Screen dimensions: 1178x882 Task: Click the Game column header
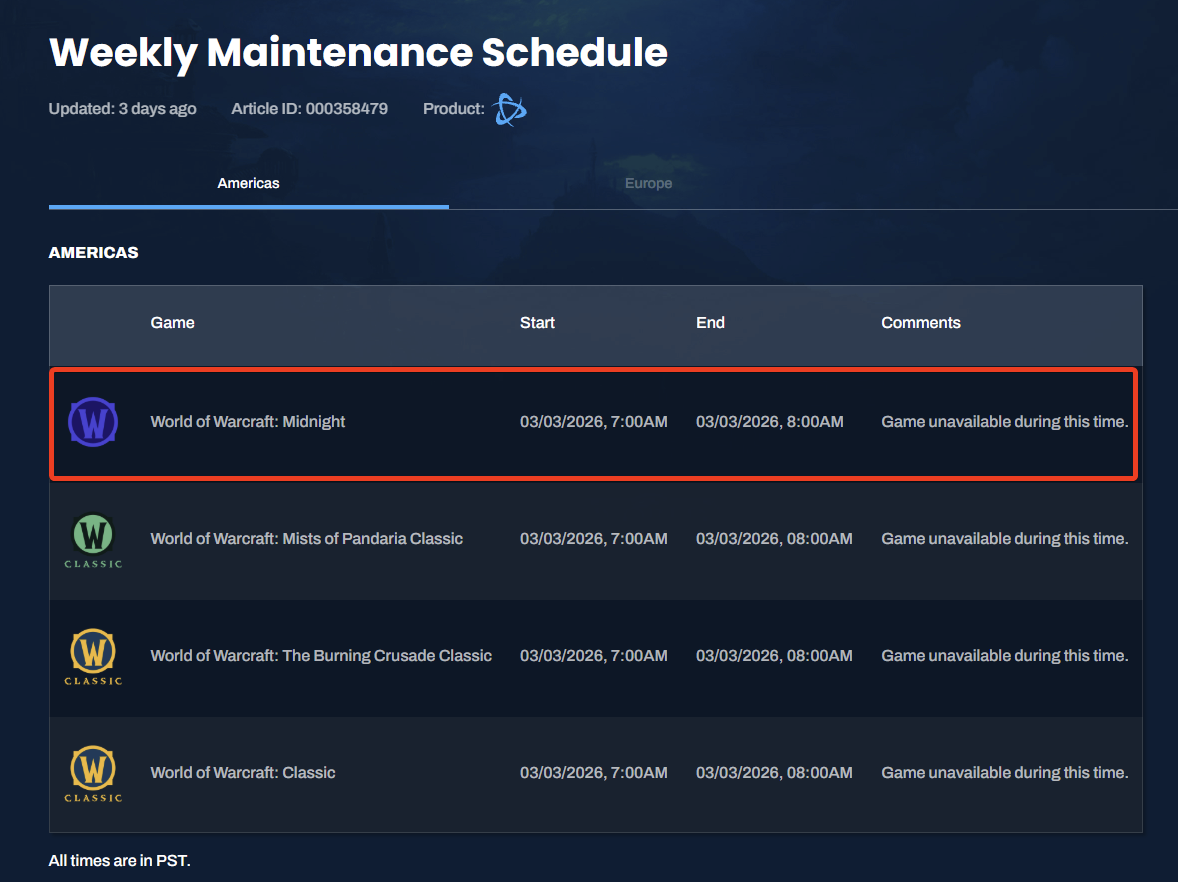tap(172, 322)
